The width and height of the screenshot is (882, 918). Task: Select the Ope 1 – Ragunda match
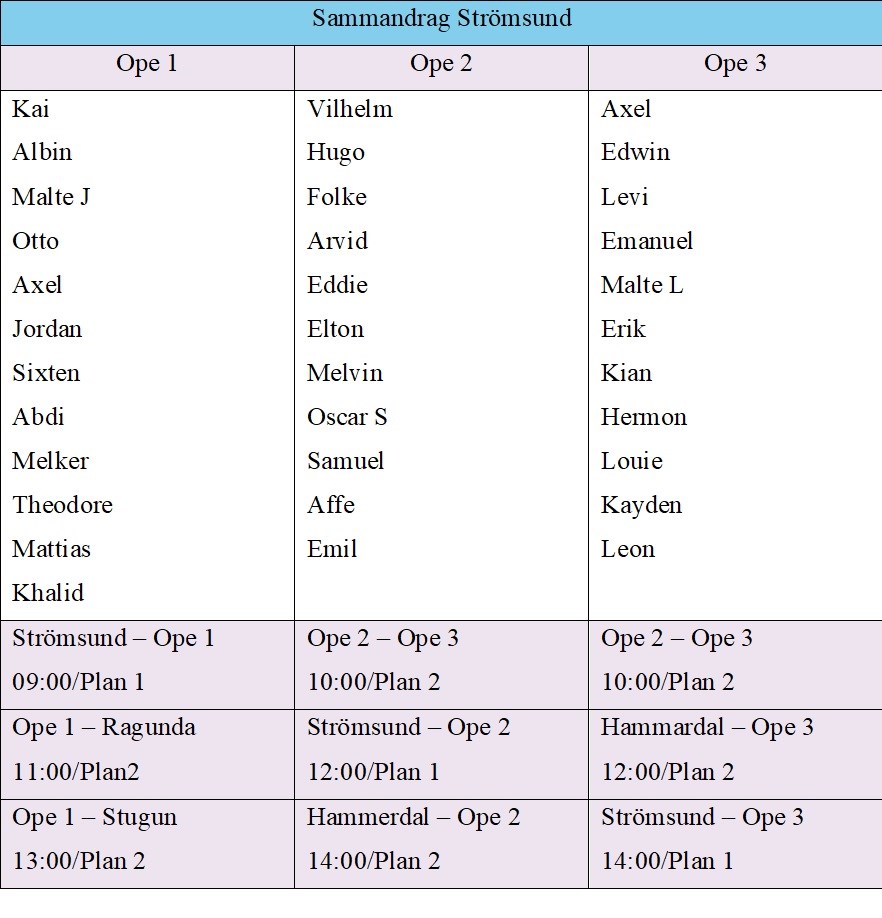104,728
